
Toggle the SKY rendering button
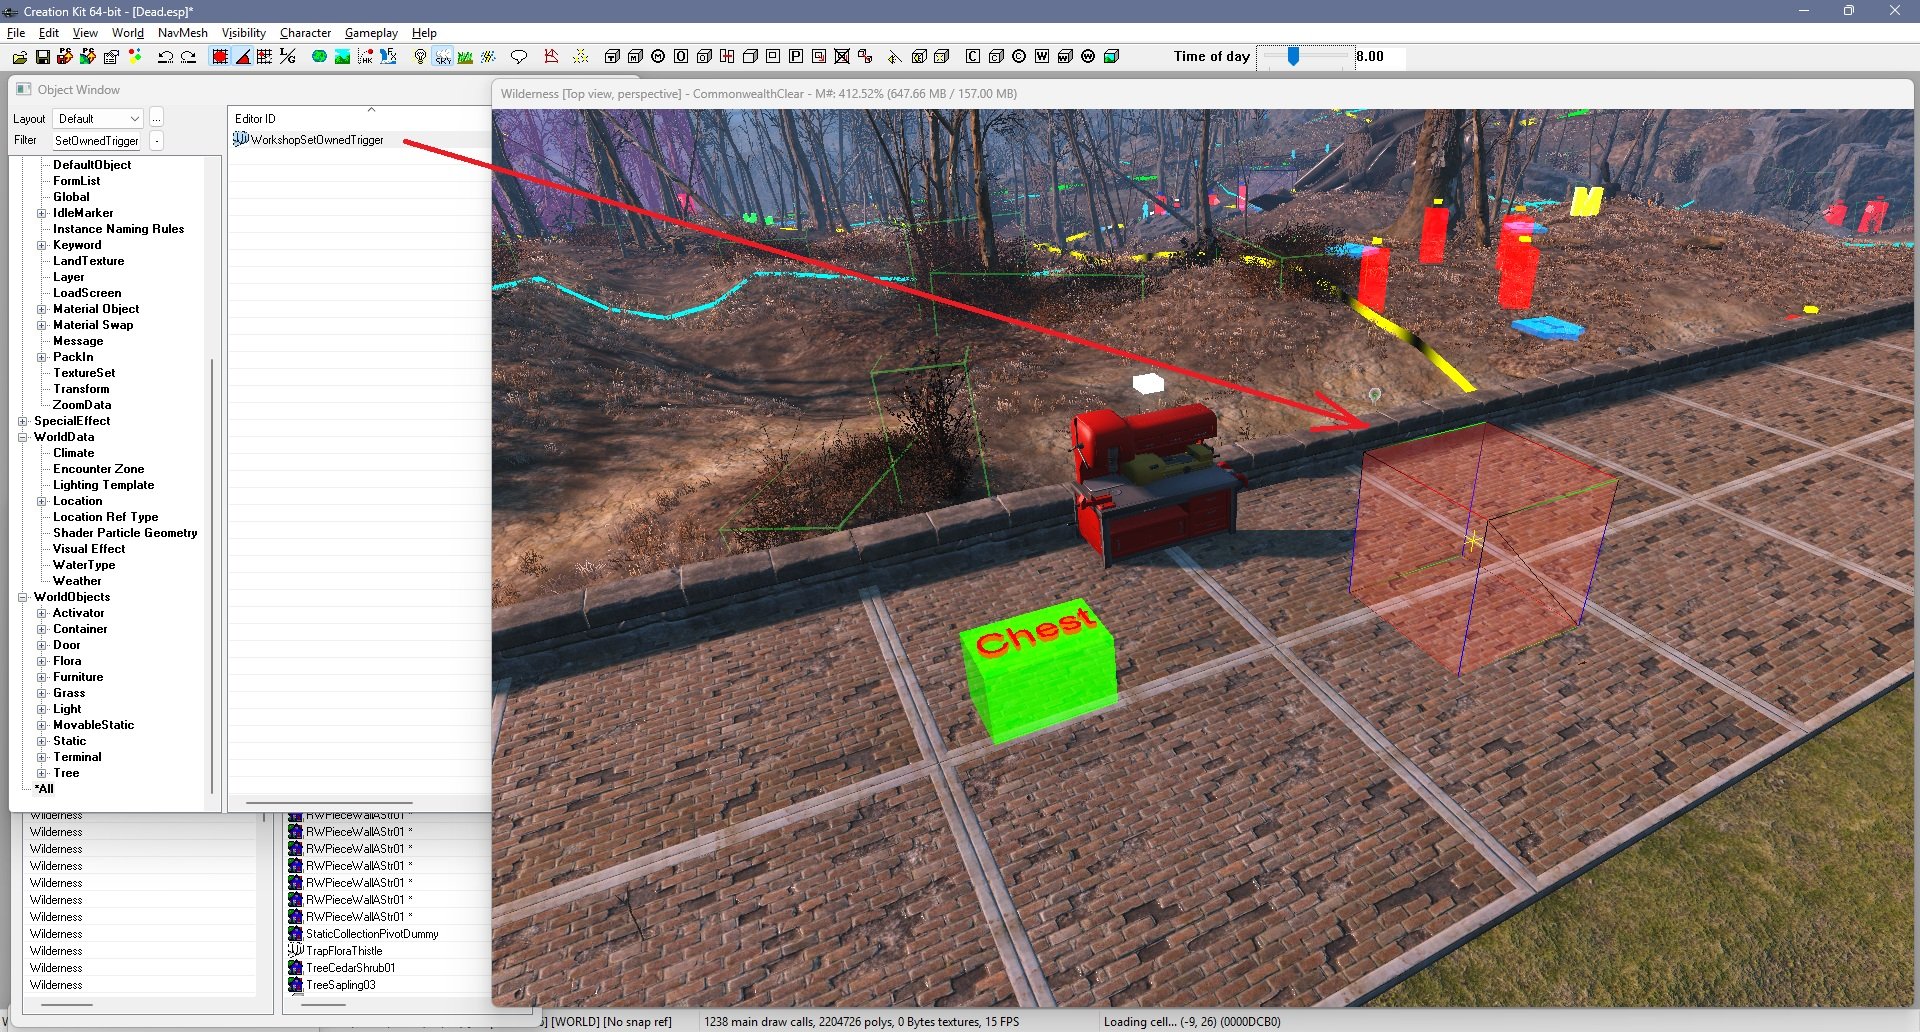443,57
